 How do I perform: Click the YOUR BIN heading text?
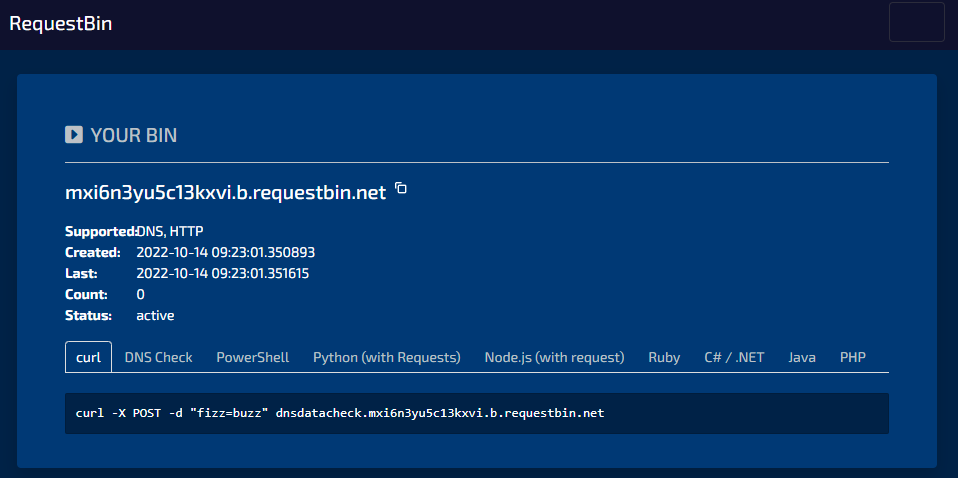click(x=134, y=135)
